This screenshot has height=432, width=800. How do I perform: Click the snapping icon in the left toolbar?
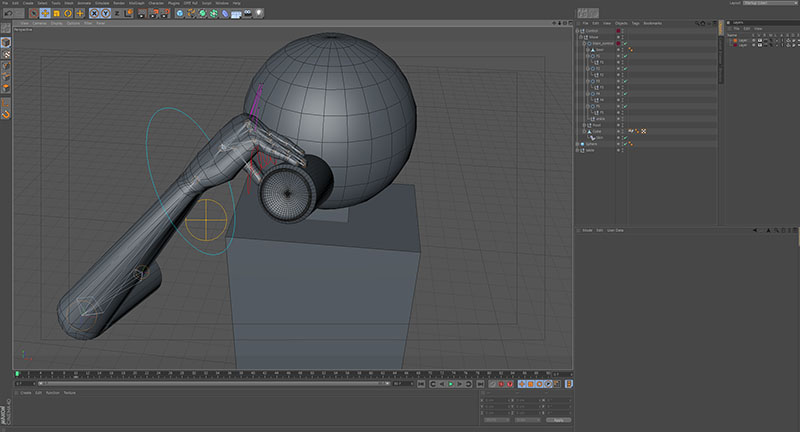6,114
